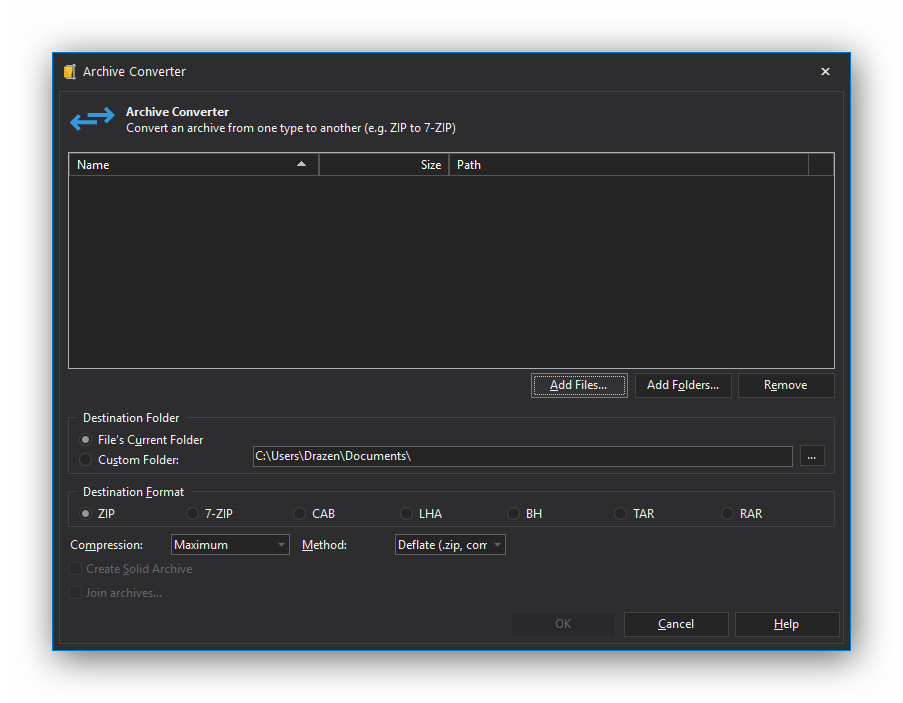Click the blue double-arrow converter icon
The height and width of the screenshot is (703, 903).
tap(92, 119)
